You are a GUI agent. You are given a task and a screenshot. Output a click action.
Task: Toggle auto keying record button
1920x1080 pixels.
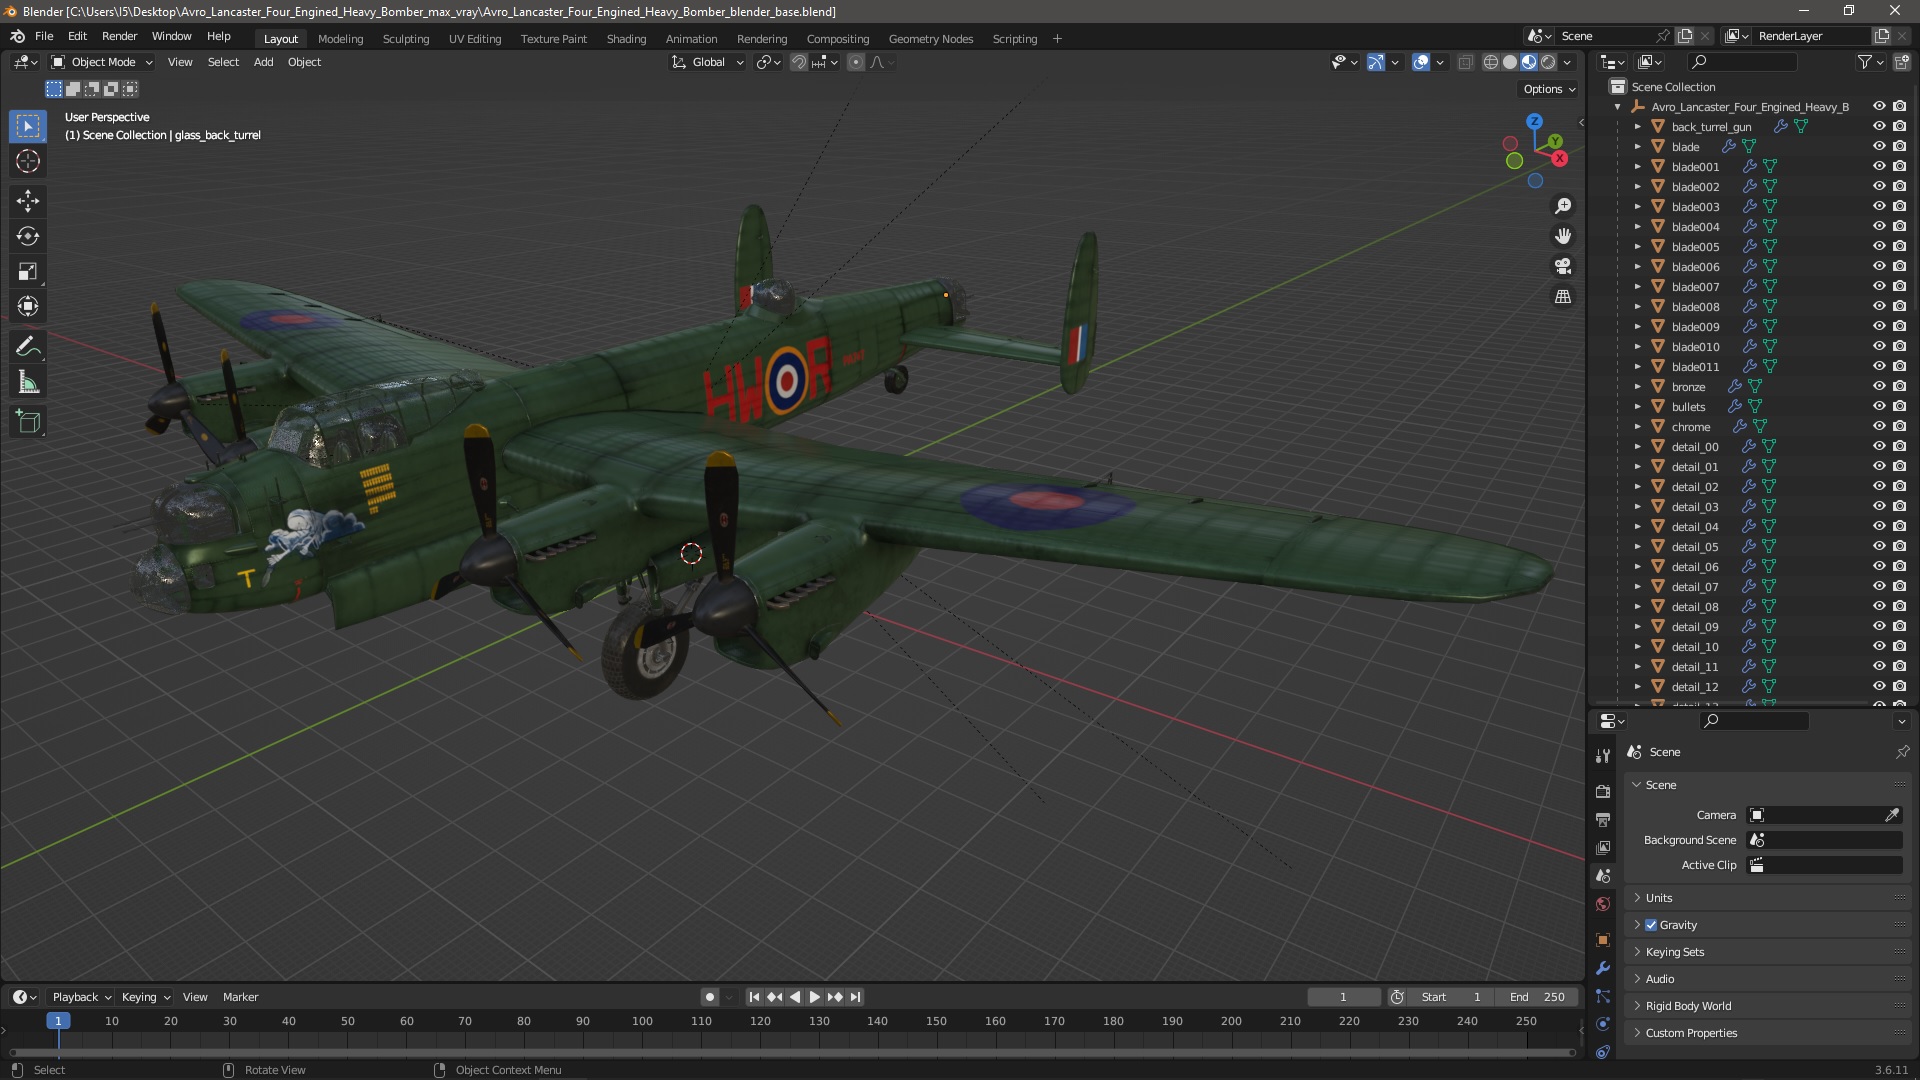(709, 997)
